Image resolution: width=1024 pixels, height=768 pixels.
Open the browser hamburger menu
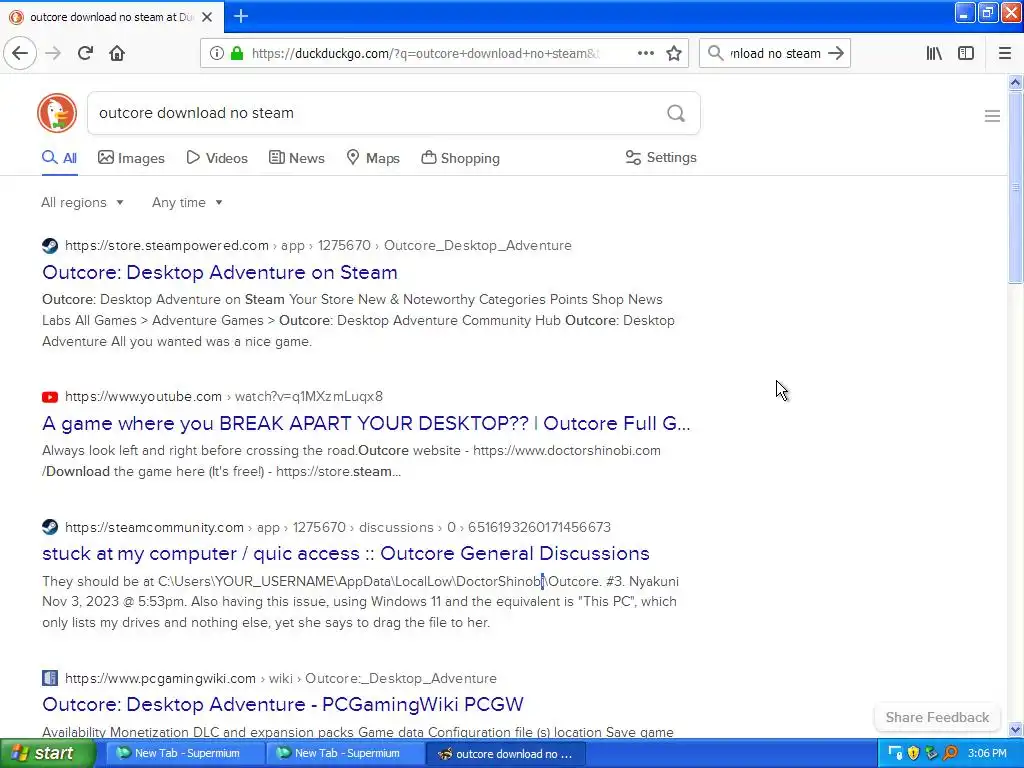(1005, 53)
